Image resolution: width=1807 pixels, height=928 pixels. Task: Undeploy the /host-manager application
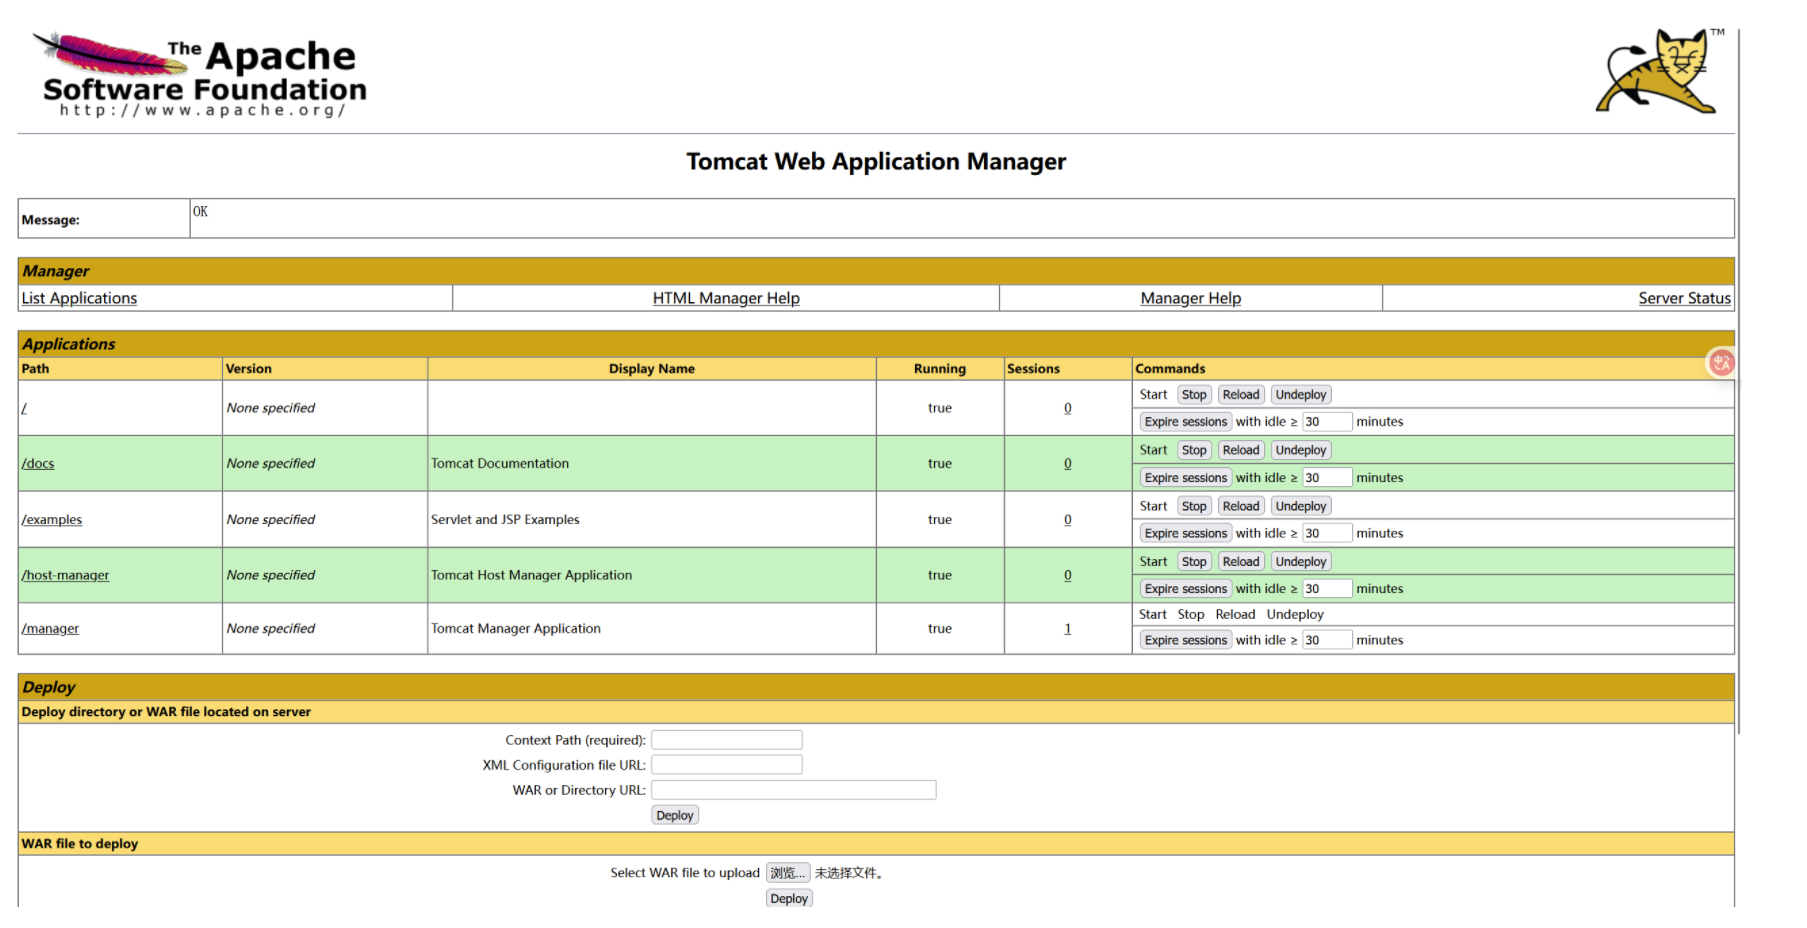click(x=1301, y=562)
